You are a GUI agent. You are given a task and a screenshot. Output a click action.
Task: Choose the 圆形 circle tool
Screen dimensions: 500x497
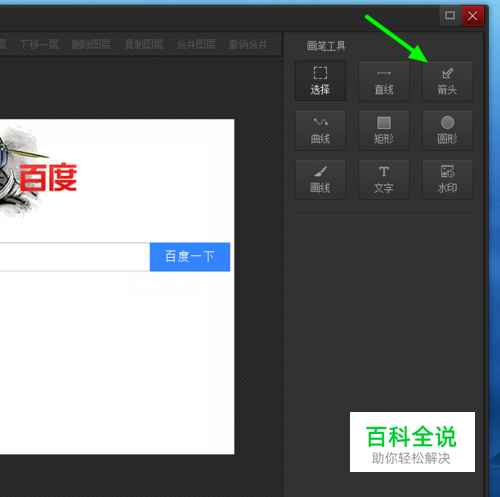448,130
